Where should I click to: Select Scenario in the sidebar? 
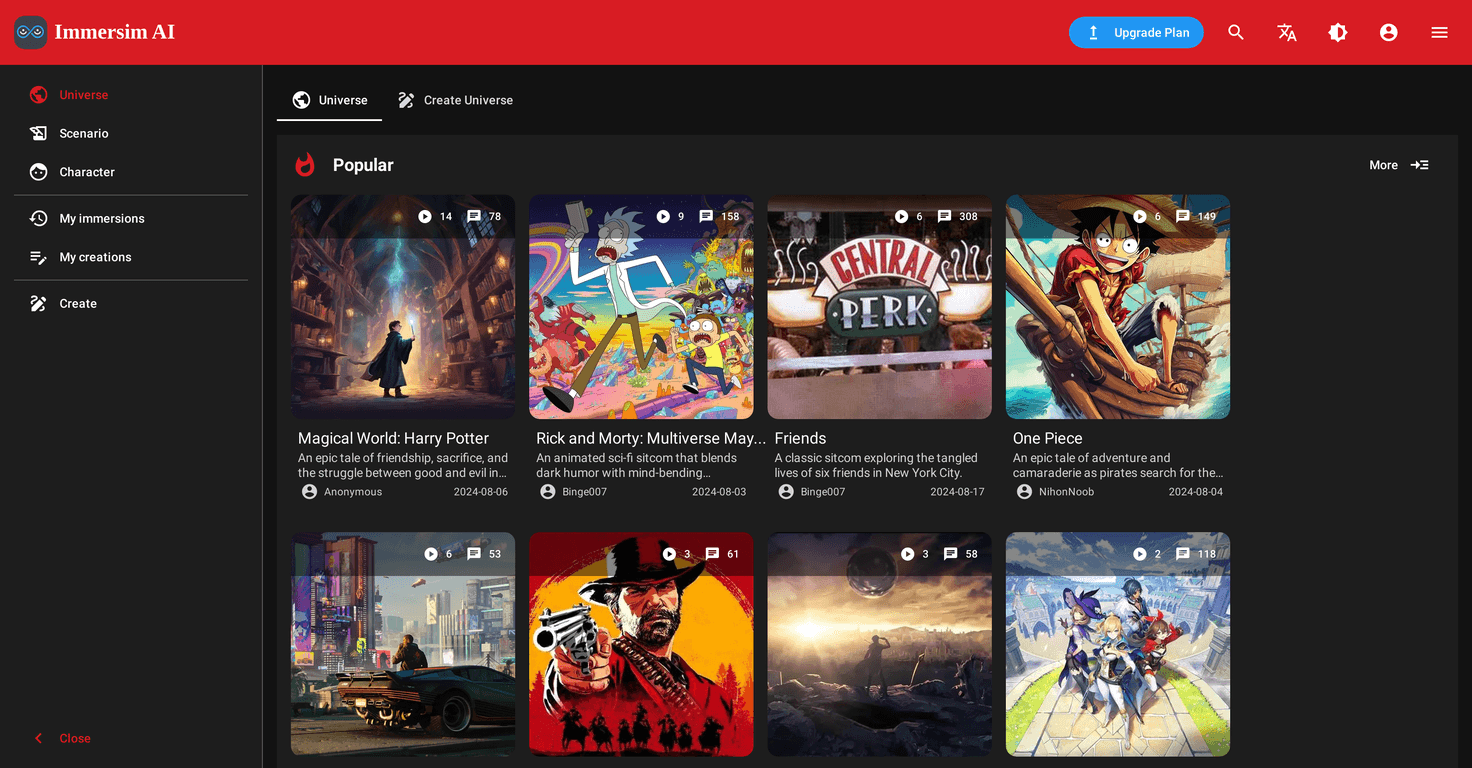[x=83, y=133]
